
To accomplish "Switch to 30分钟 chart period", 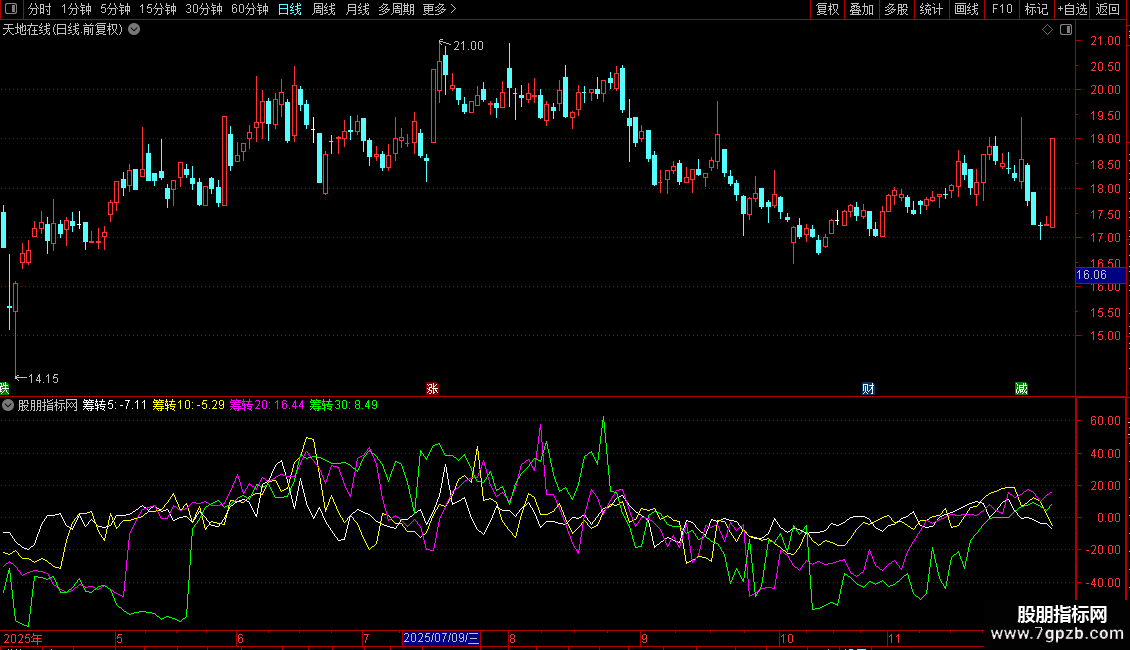I will coord(204,9).
